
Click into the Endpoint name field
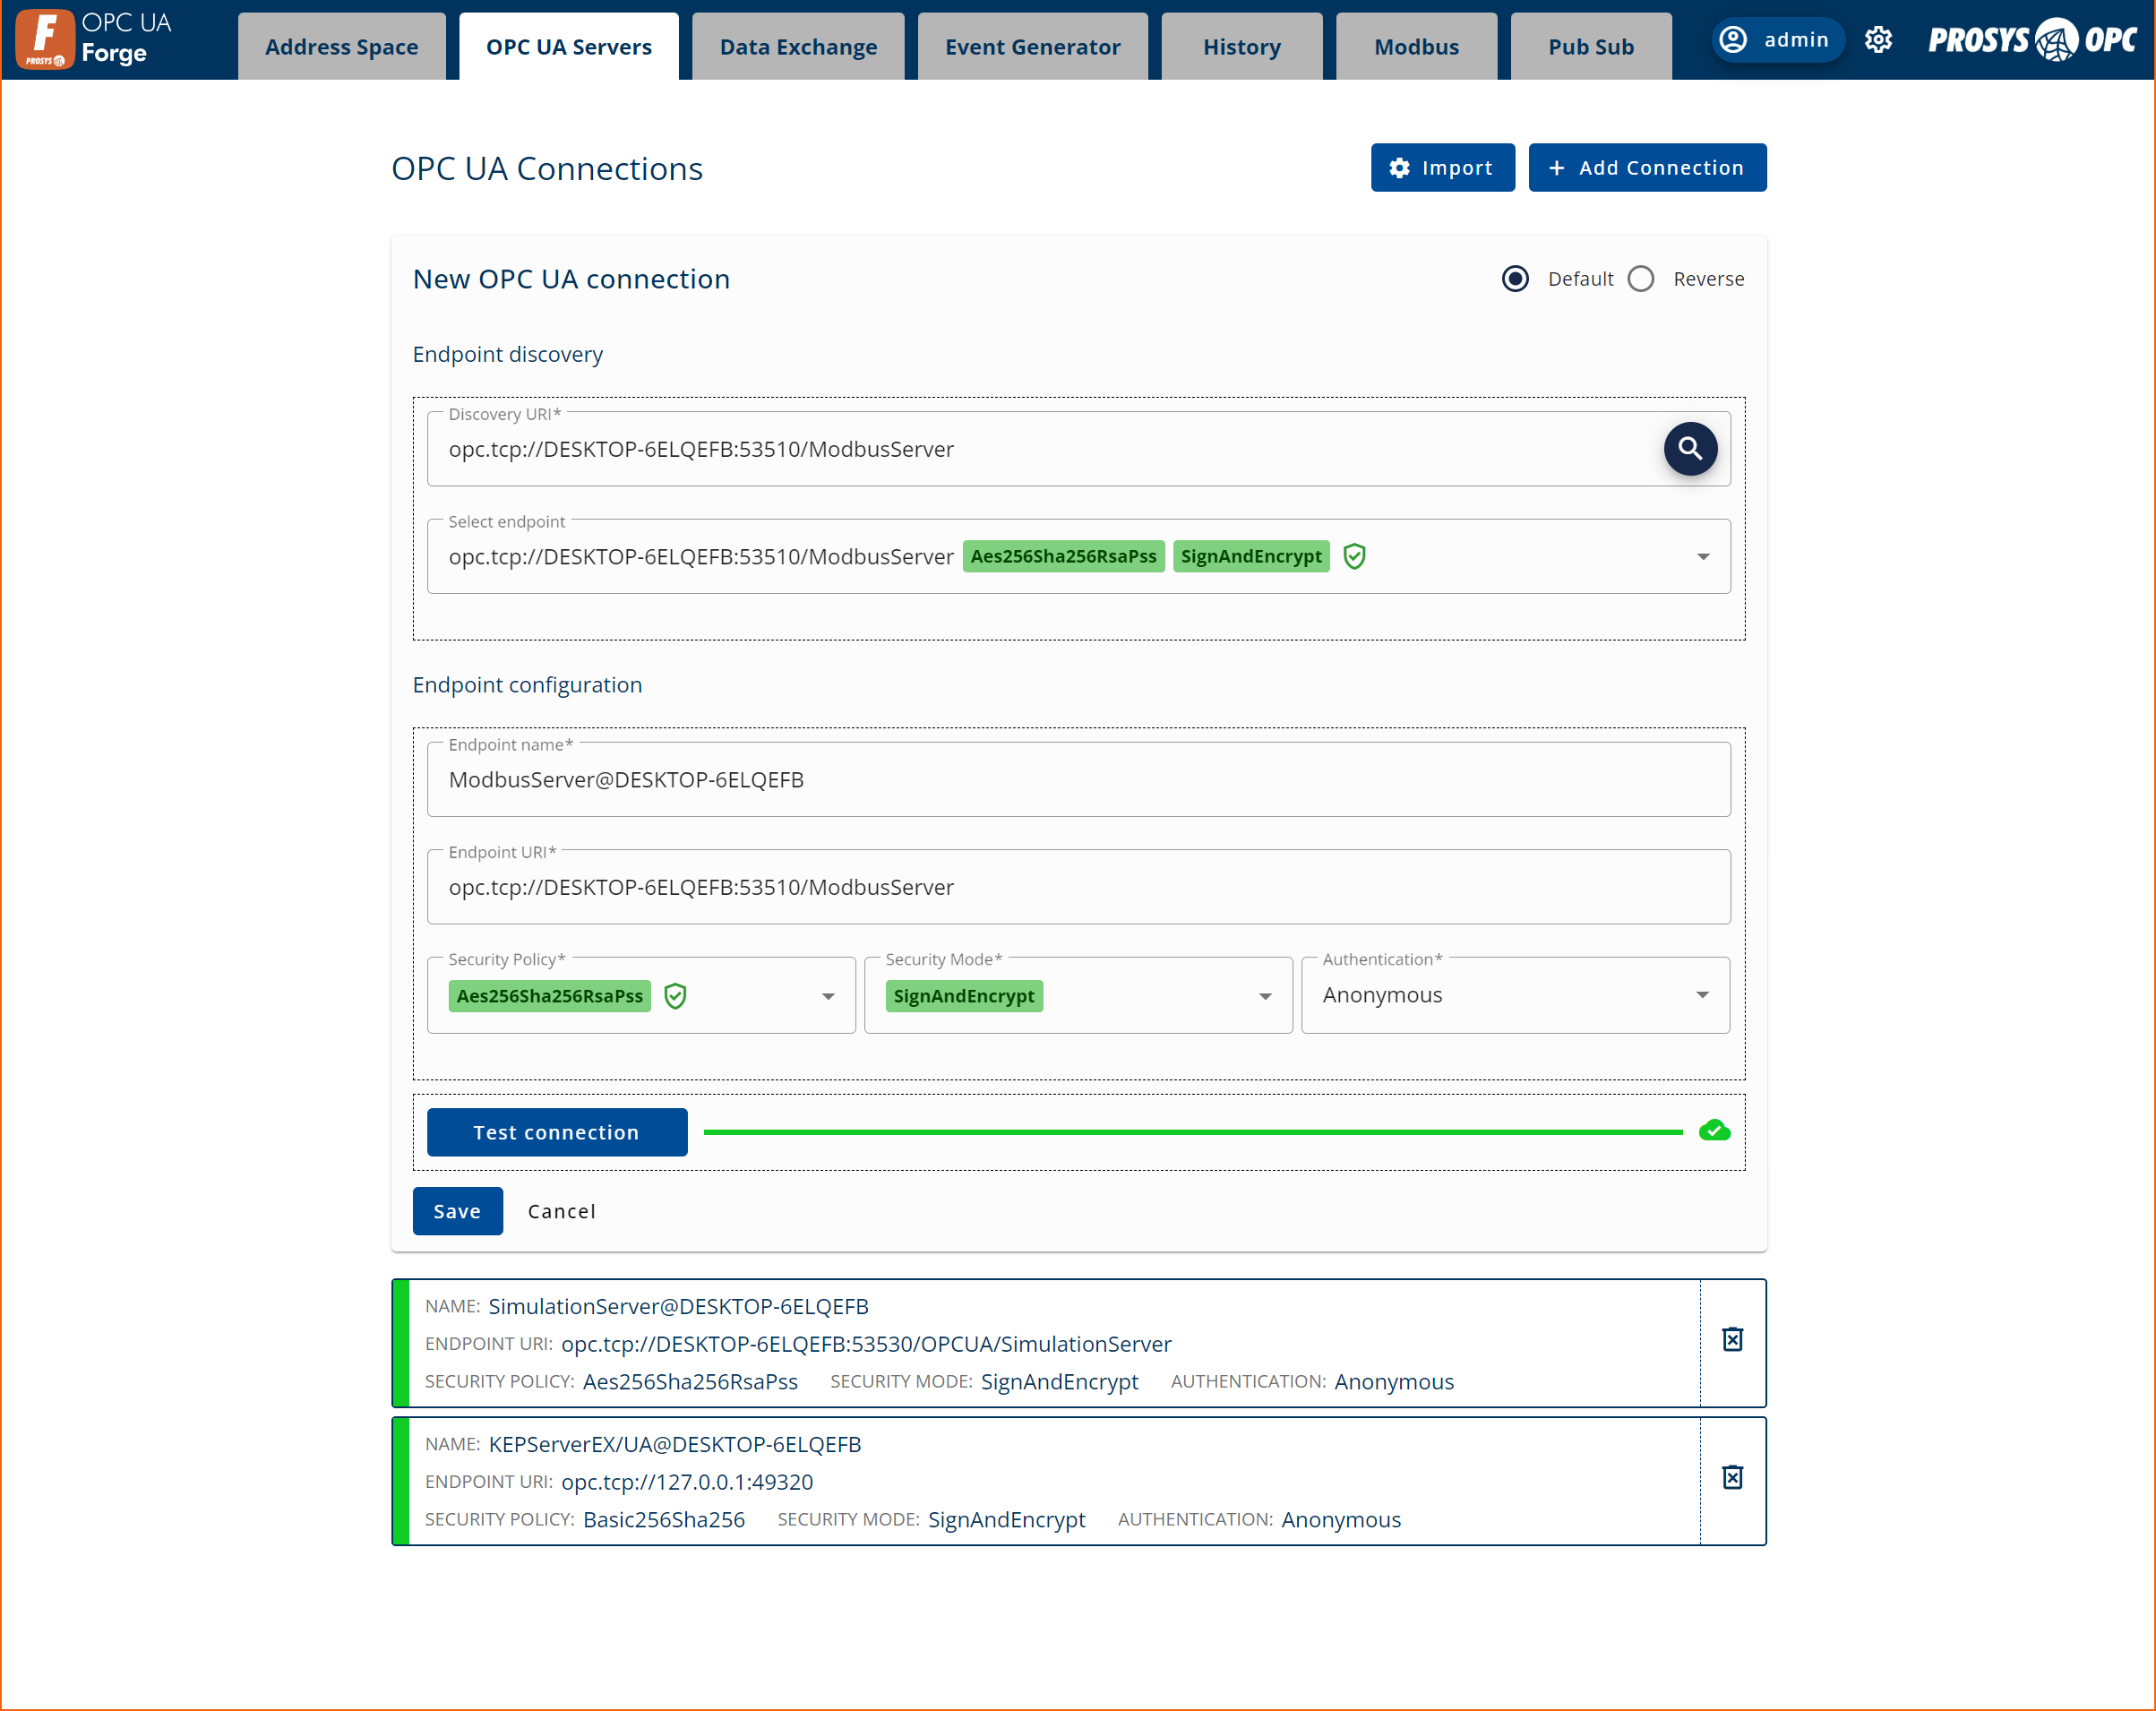point(1078,780)
